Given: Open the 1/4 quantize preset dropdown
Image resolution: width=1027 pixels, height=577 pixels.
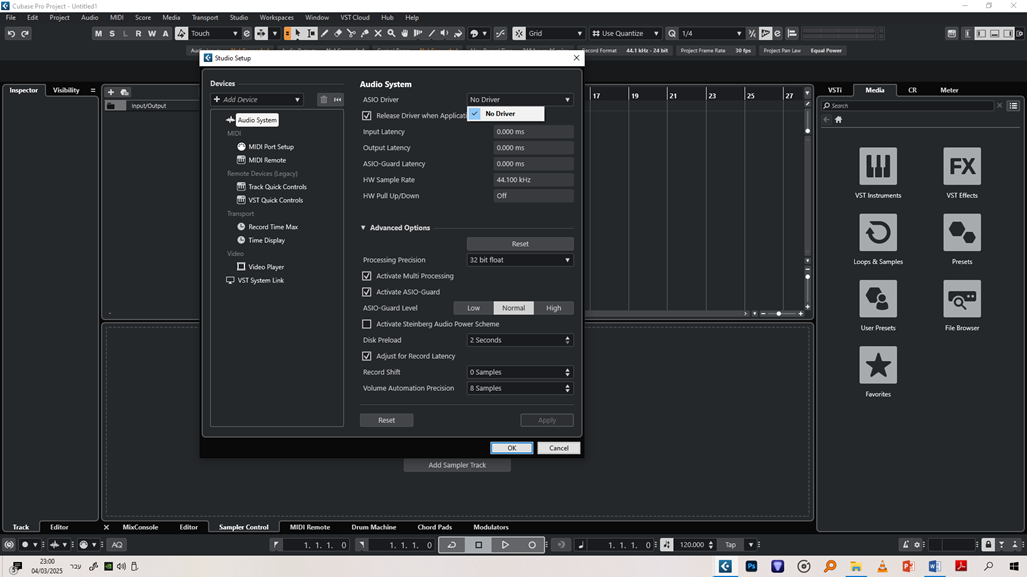Looking at the screenshot, I should tap(711, 33).
